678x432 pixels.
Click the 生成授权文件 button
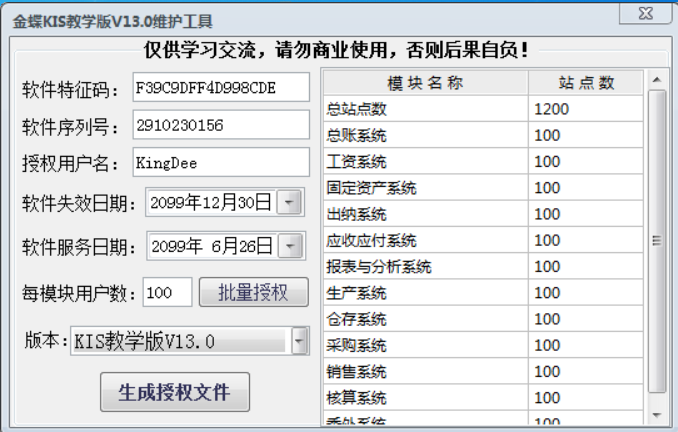(x=175, y=392)
